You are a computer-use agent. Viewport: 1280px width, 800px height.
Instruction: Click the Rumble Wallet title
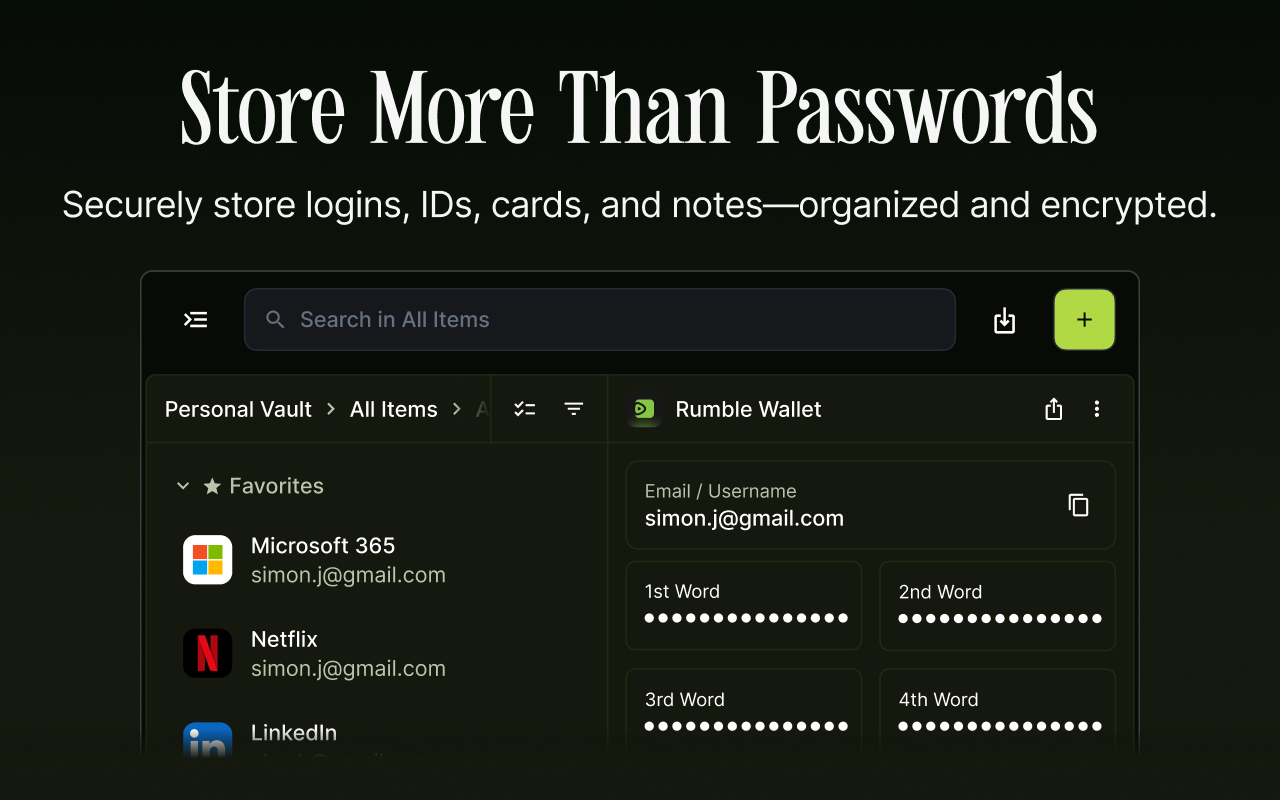click(x=748, y=409)
